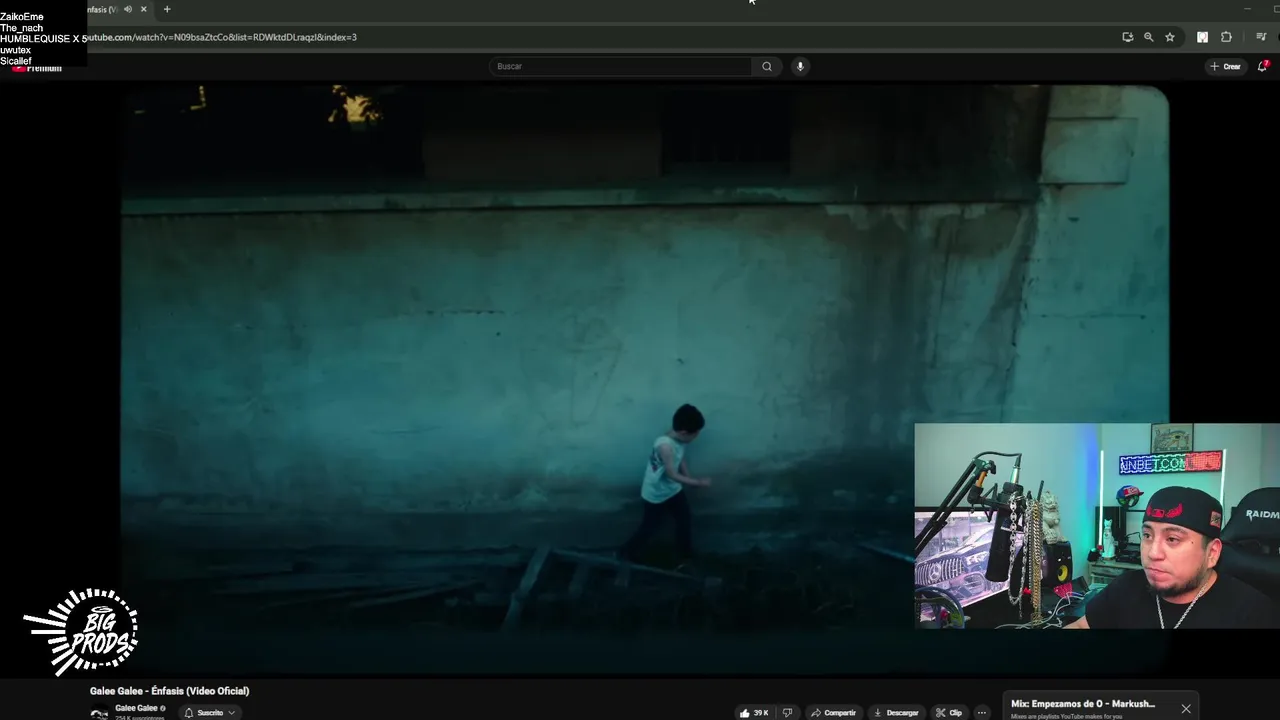Open the media controls playlist icon
Image resolution: width=1280 pixels, height=720 pixels.
tap(1261, 37)
